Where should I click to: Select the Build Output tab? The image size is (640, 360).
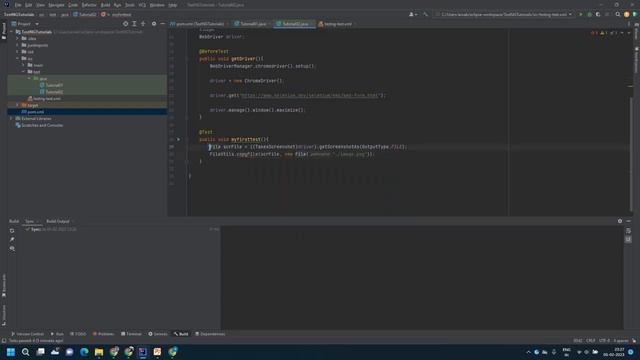coord(58,221)
